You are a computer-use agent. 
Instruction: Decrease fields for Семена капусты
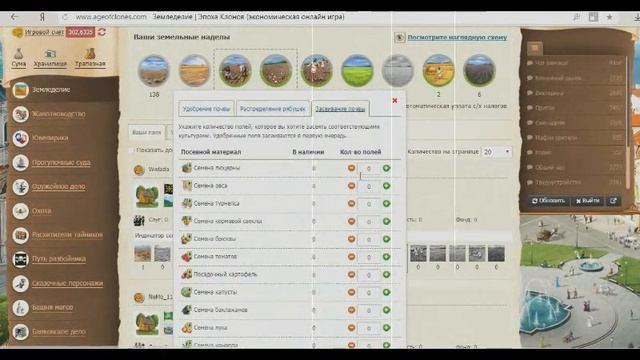coord(351,292)
